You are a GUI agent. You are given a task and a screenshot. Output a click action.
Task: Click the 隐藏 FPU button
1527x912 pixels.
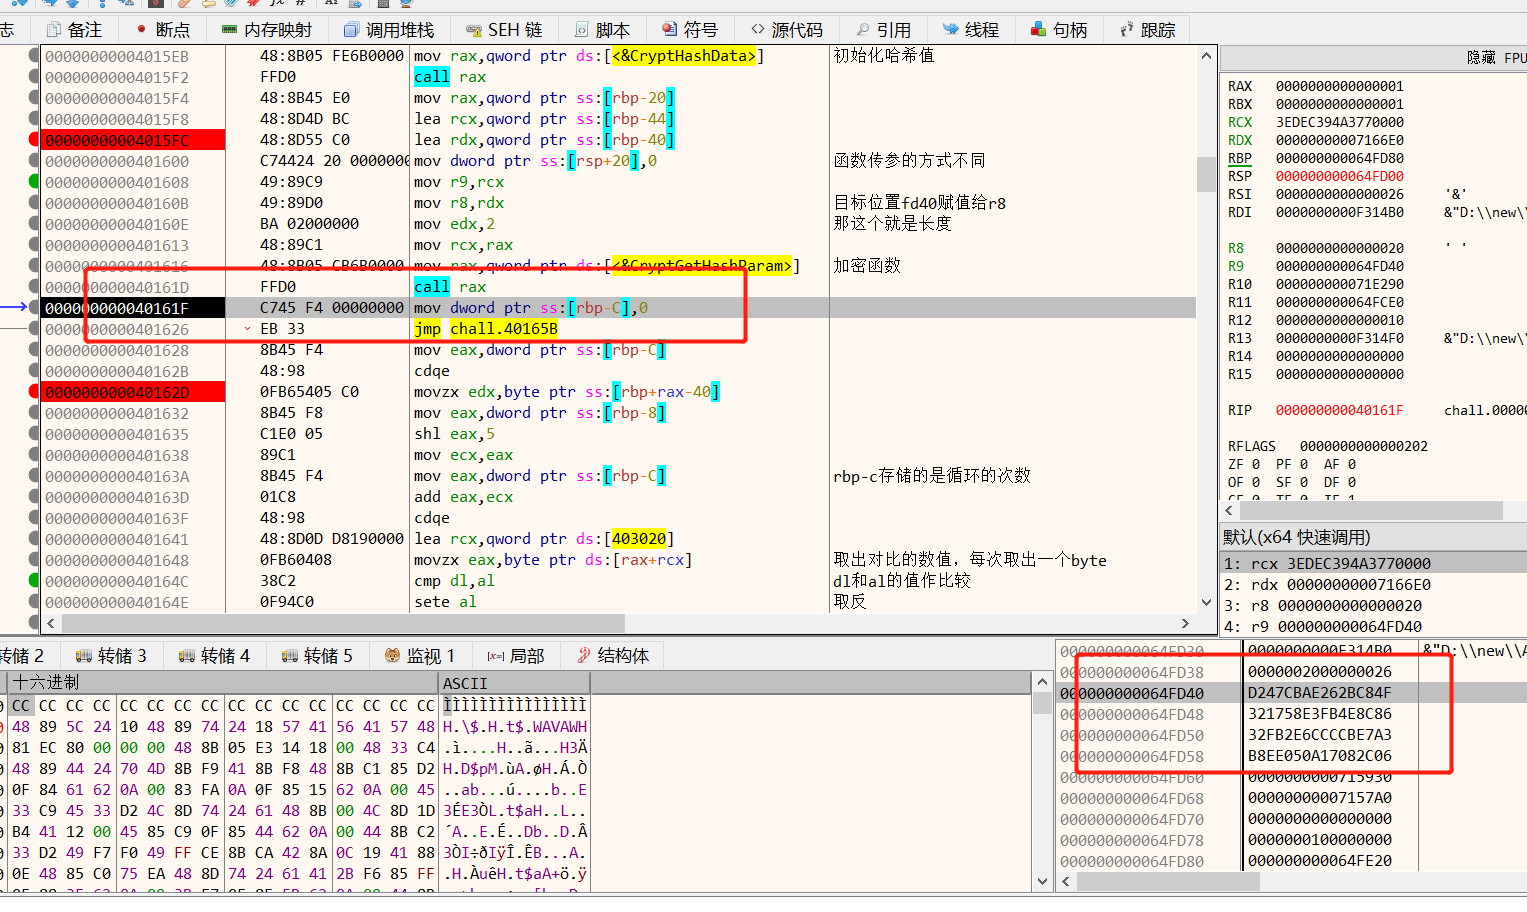point(1496,58)
